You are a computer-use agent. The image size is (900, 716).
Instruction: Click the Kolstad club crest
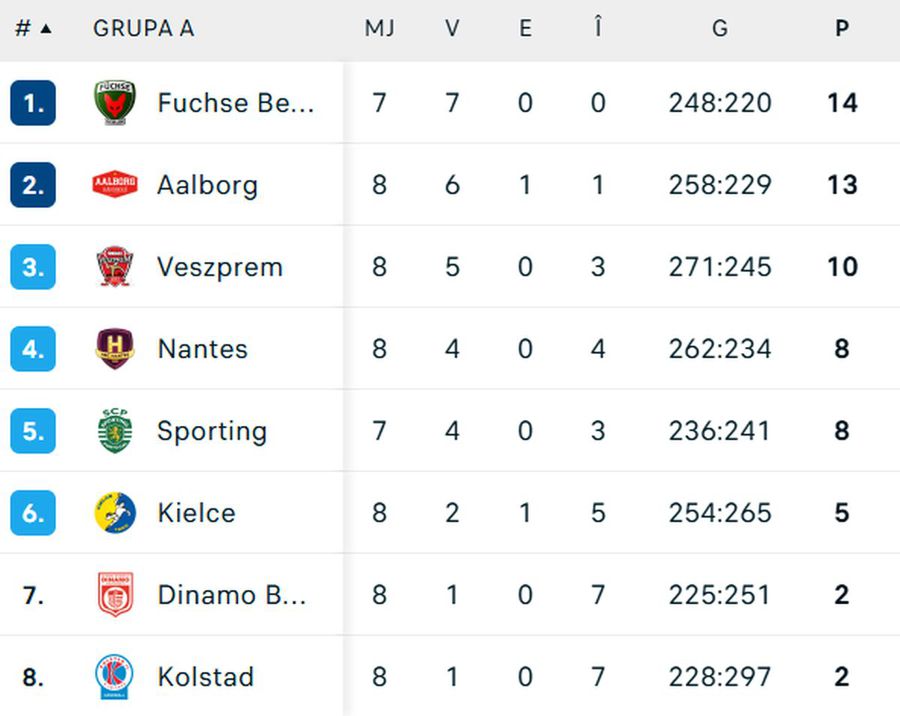tap(113, 676)
